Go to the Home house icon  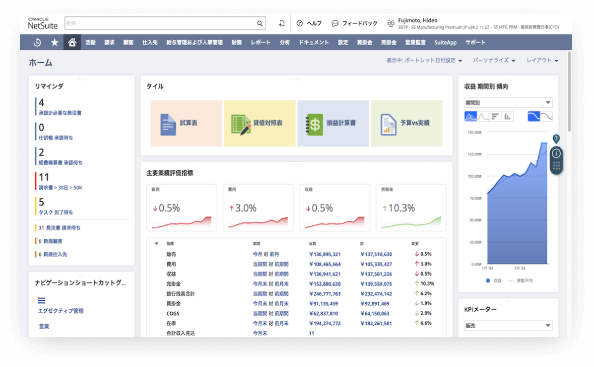[72, 42]
